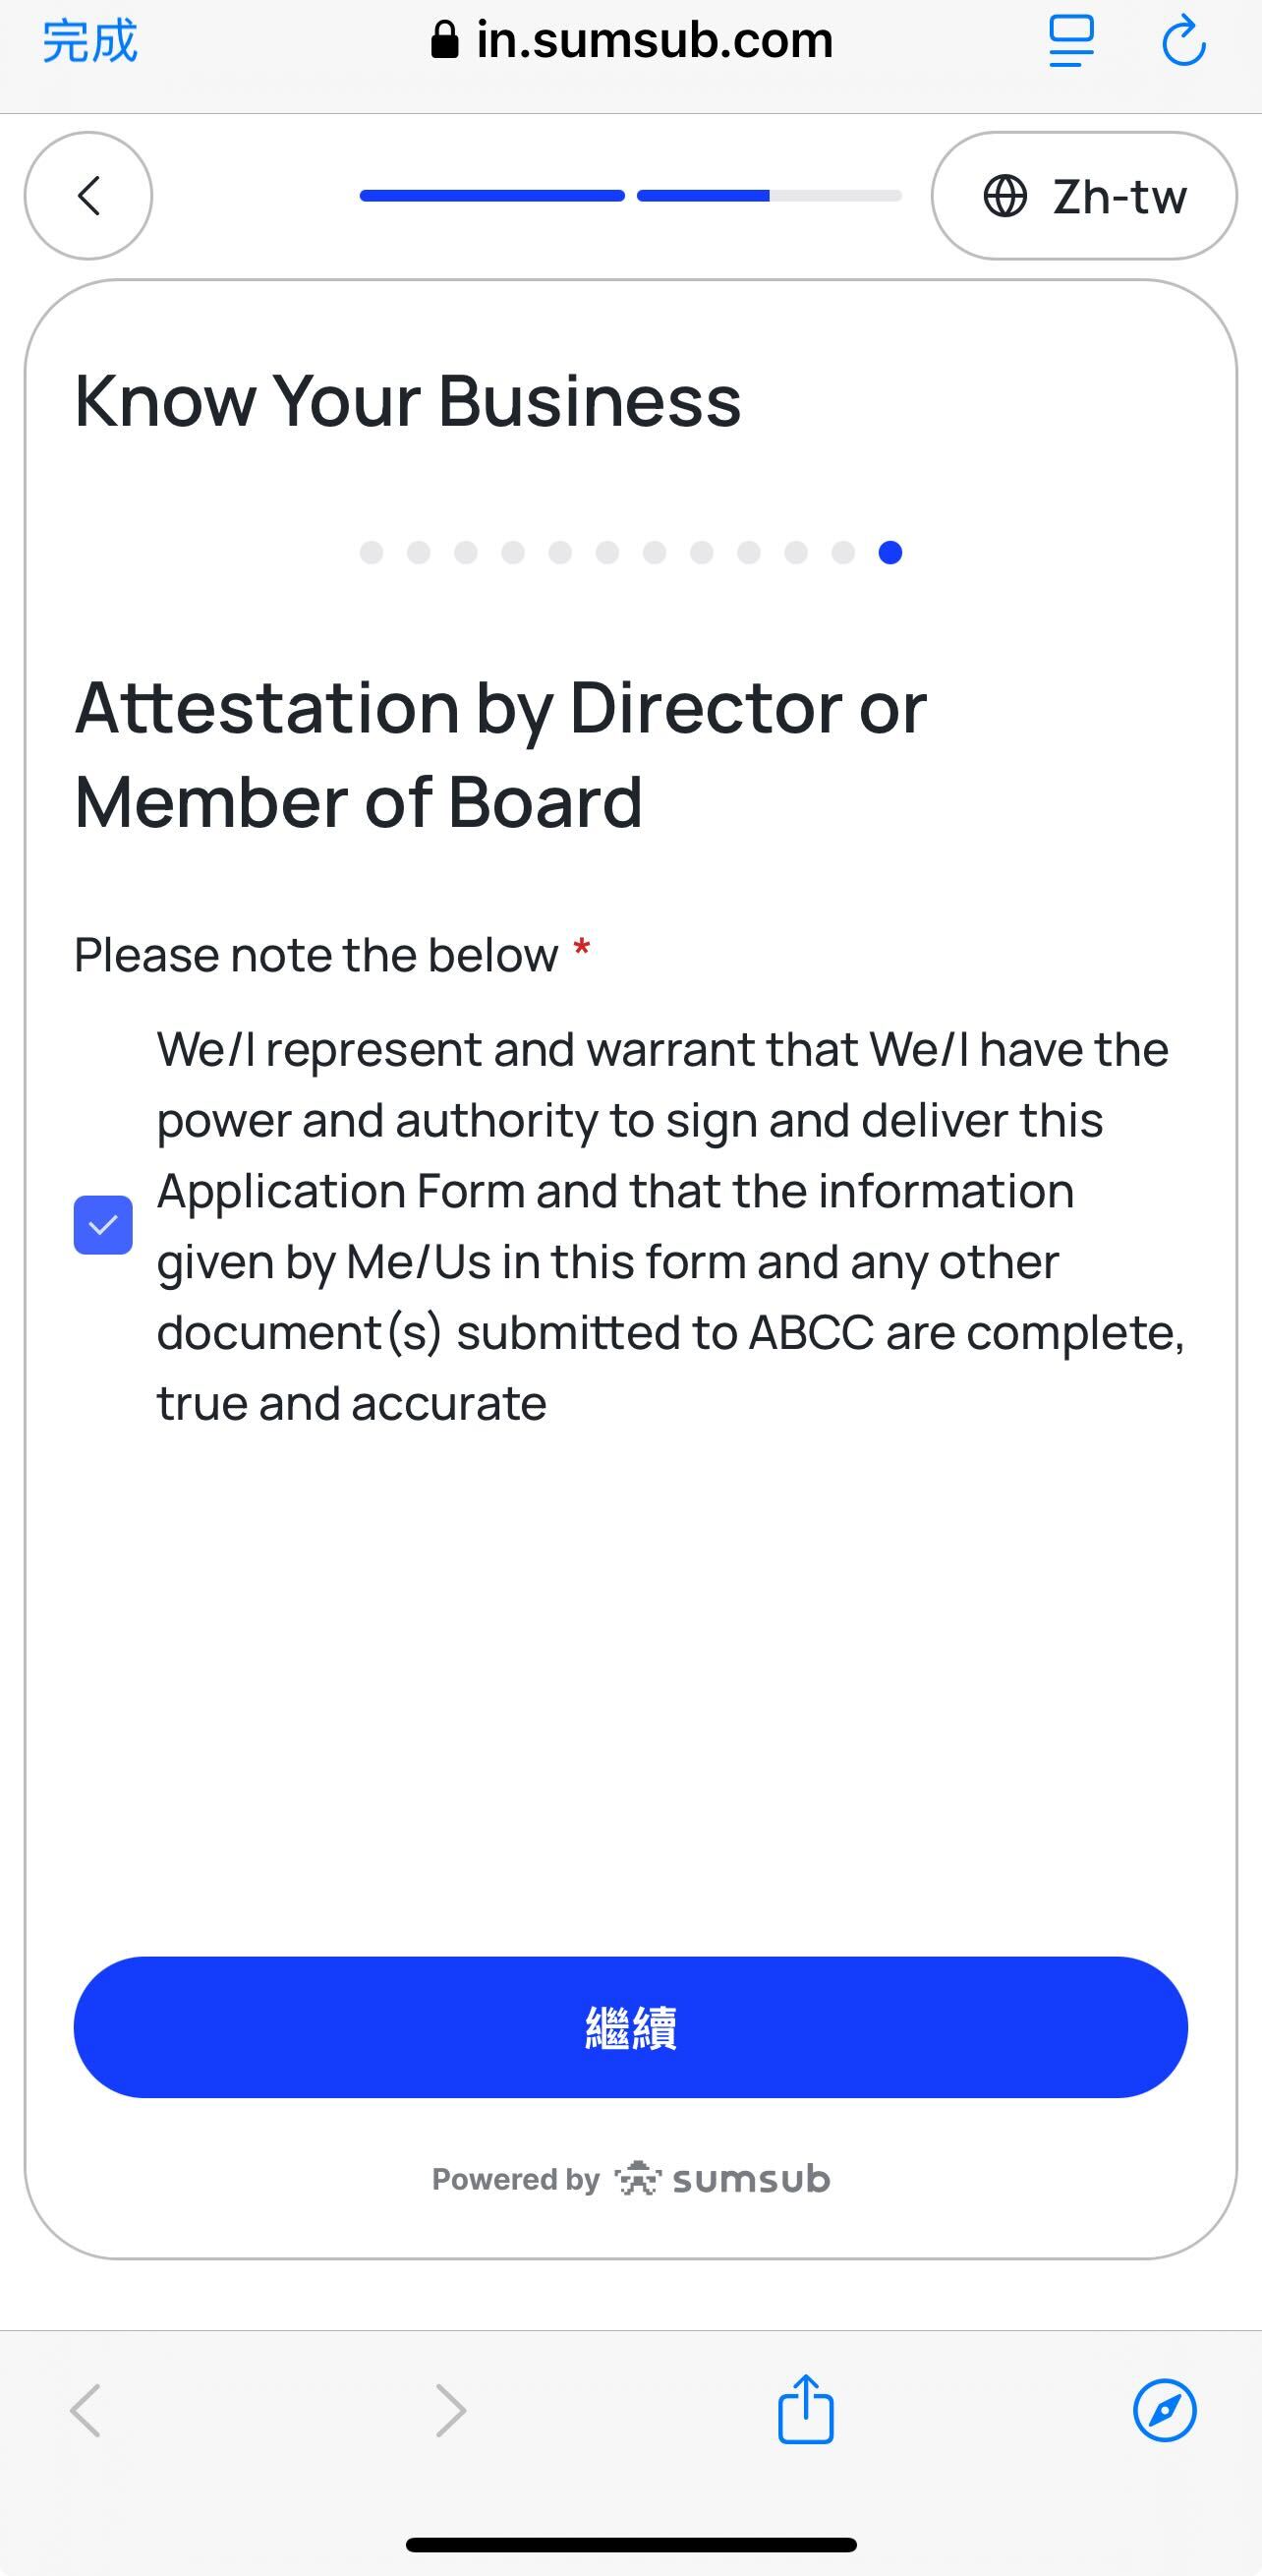Image resolution: width=1262 pixels, height=2576 pixels.
Task: Tap the in.sumsub.com address bar
Action: pyautogui.click(x=654, y=41)
